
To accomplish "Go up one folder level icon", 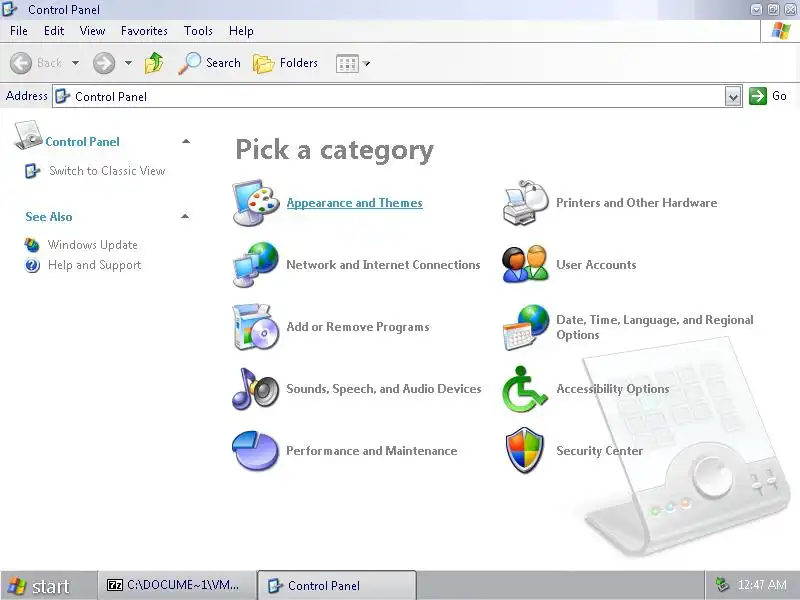I will tap(154, 63).
